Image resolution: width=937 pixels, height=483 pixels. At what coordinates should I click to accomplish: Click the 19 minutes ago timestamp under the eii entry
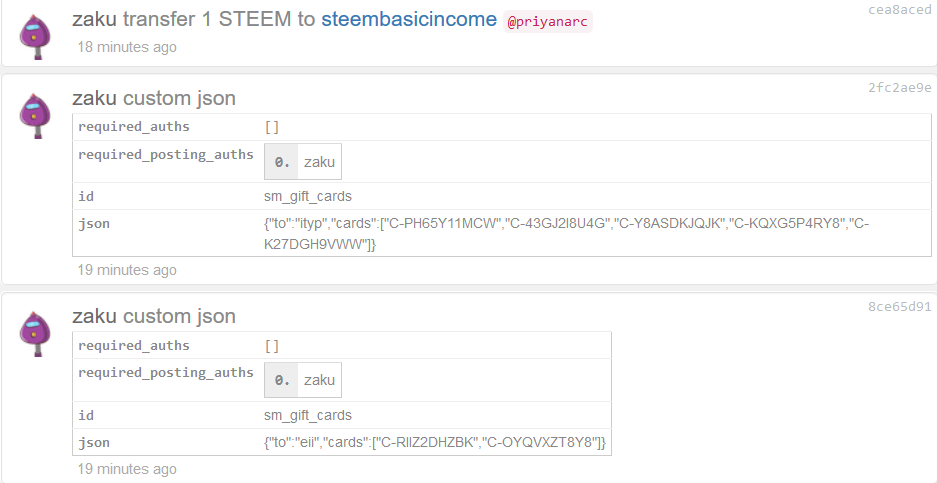click(127, 469)
